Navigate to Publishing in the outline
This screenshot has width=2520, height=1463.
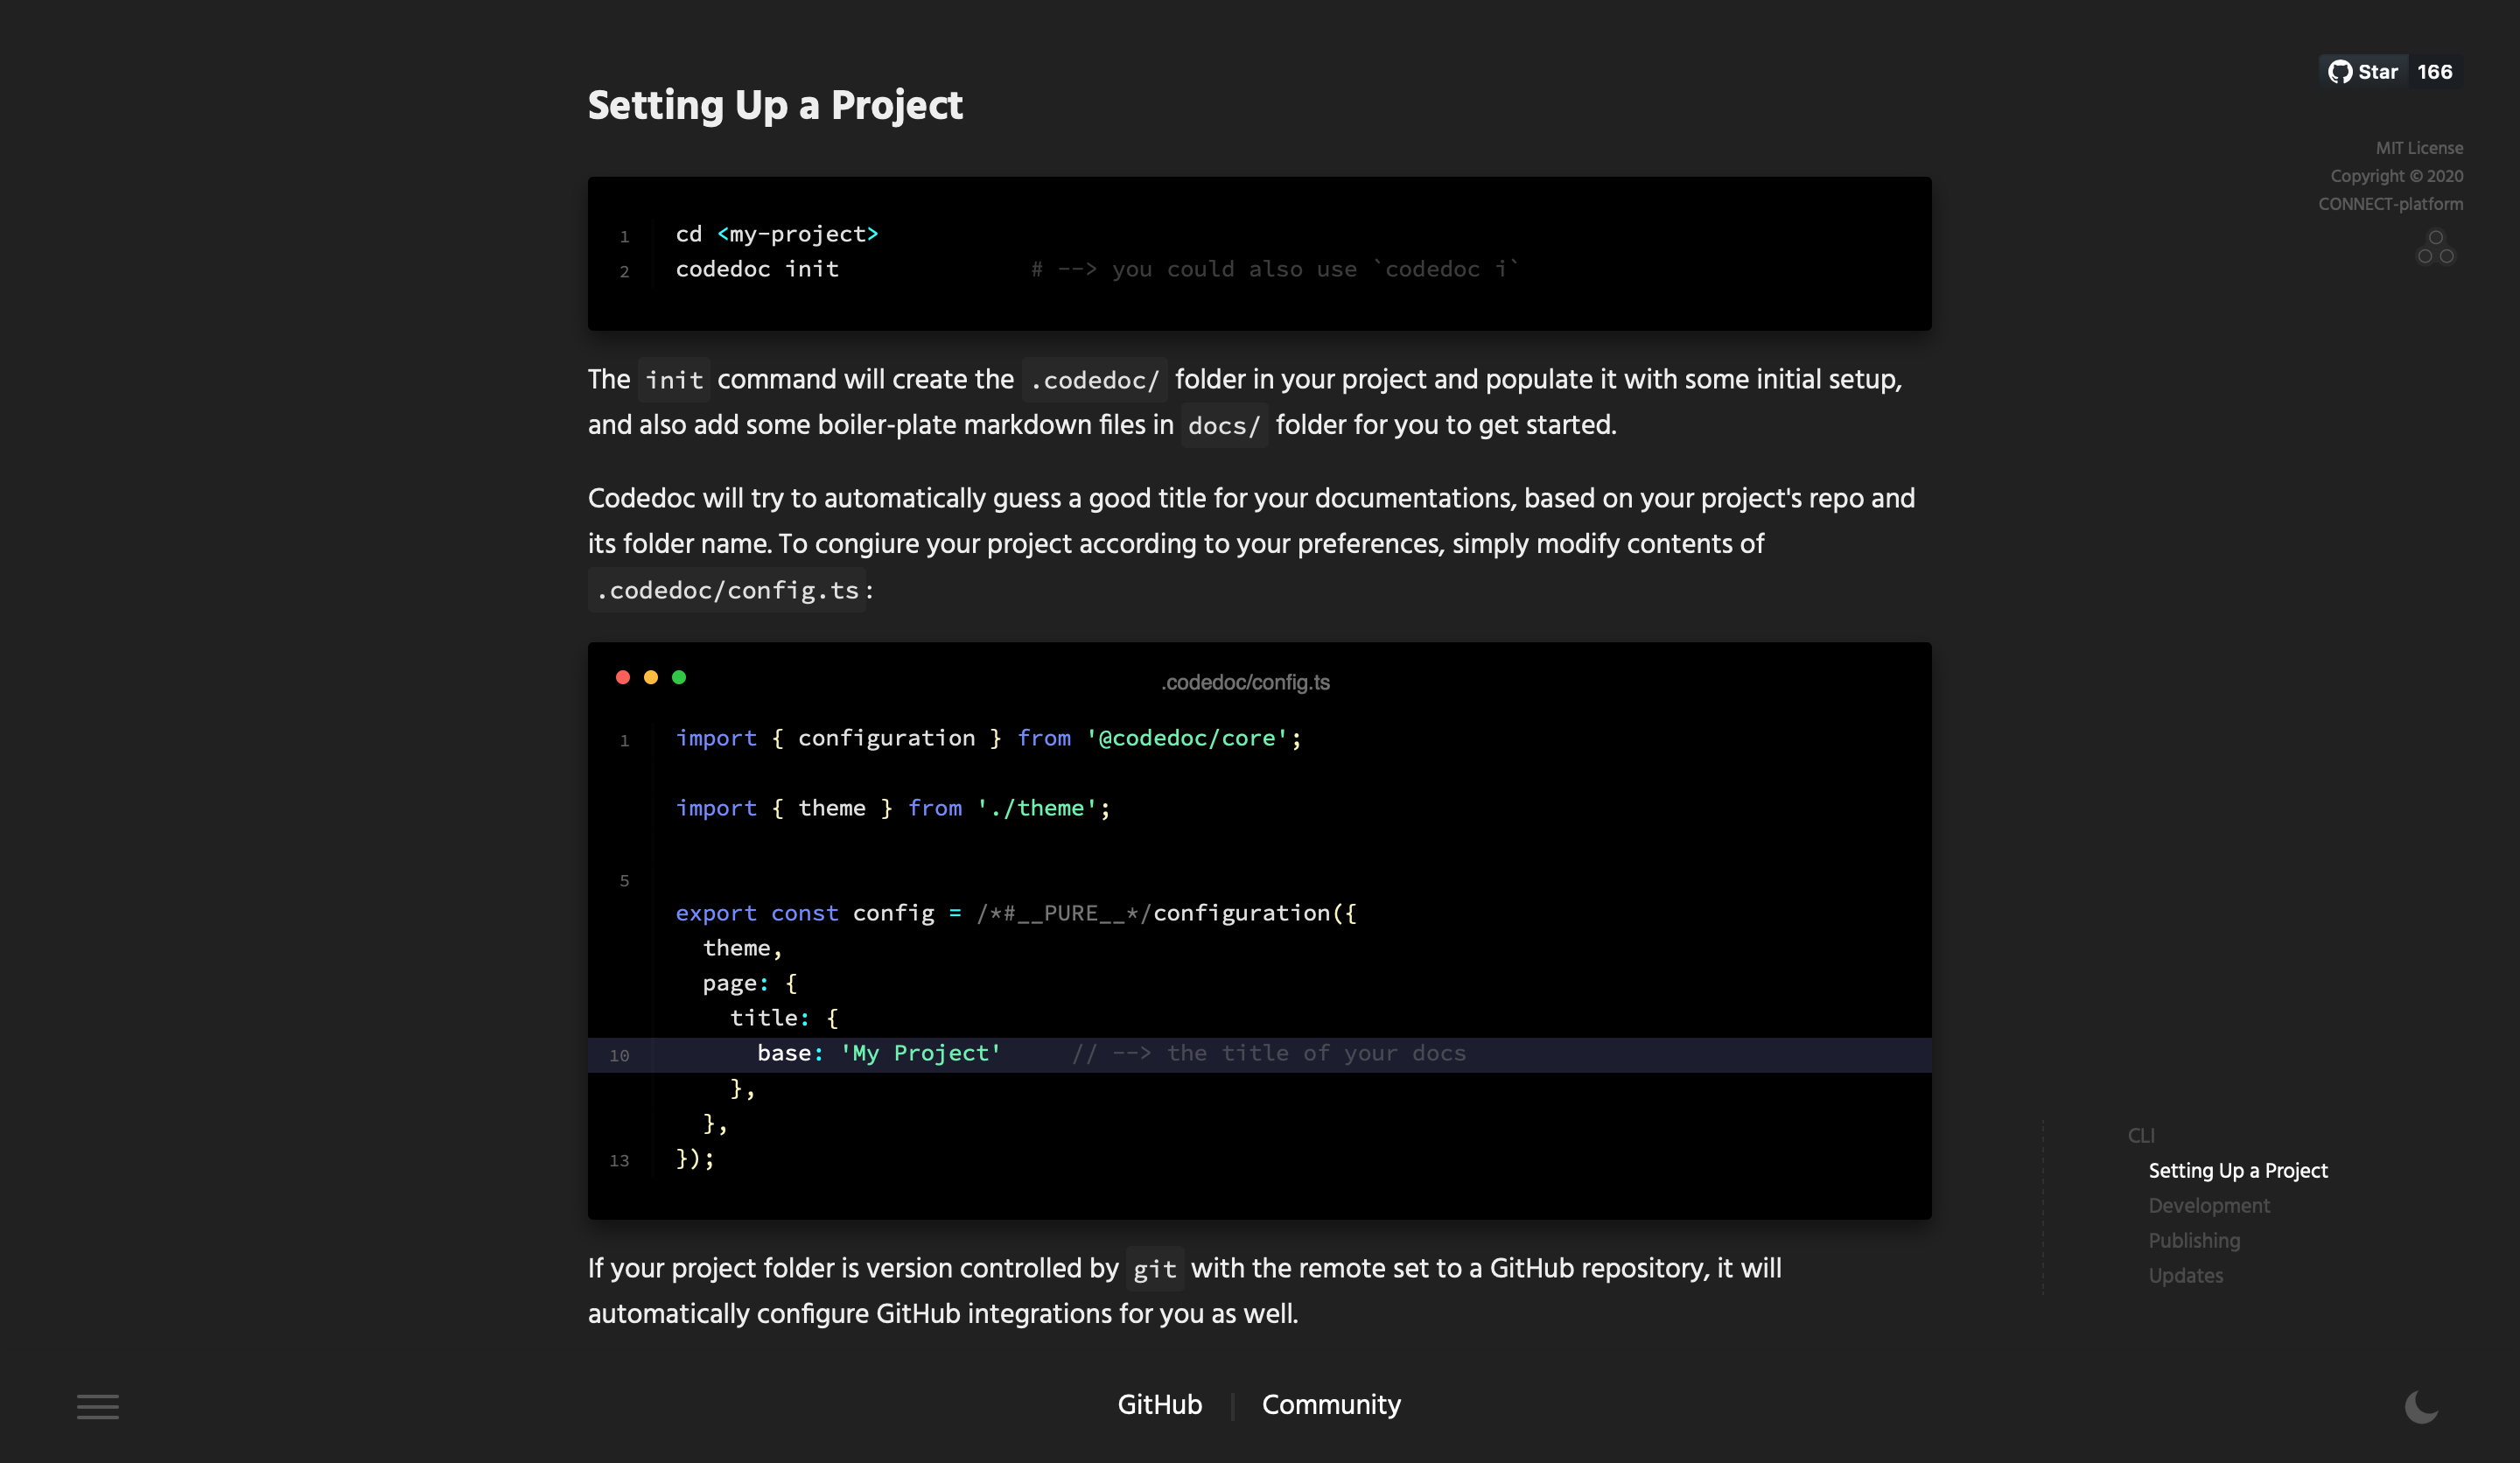2194,1240
